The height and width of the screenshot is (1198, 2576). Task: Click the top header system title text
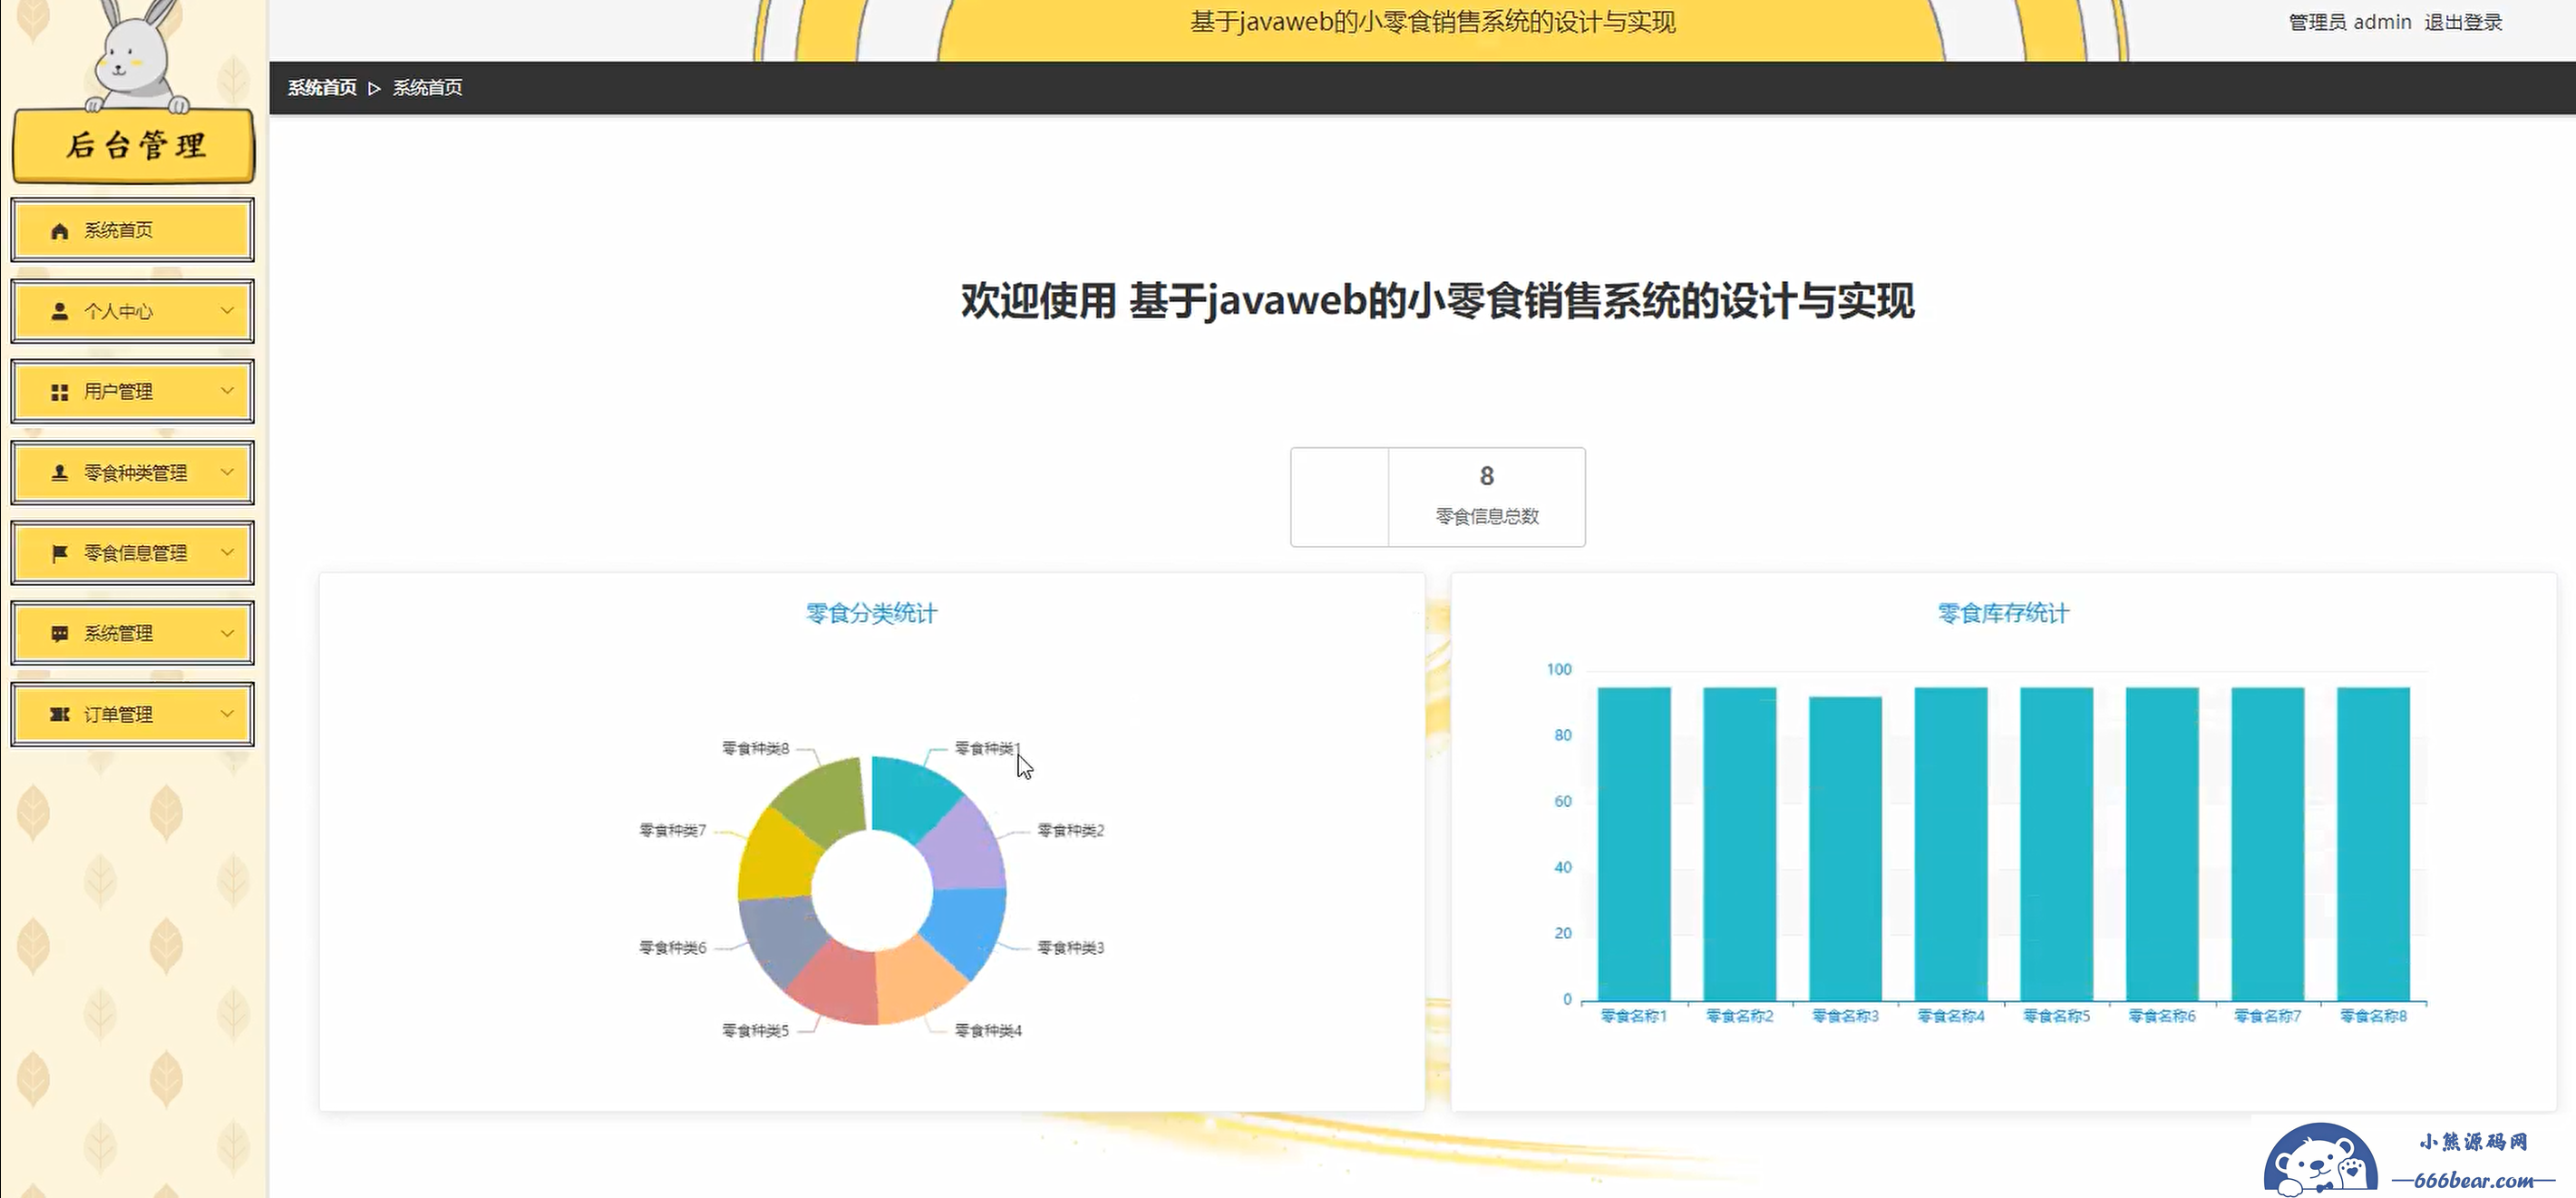click(x=1432, y=22)
